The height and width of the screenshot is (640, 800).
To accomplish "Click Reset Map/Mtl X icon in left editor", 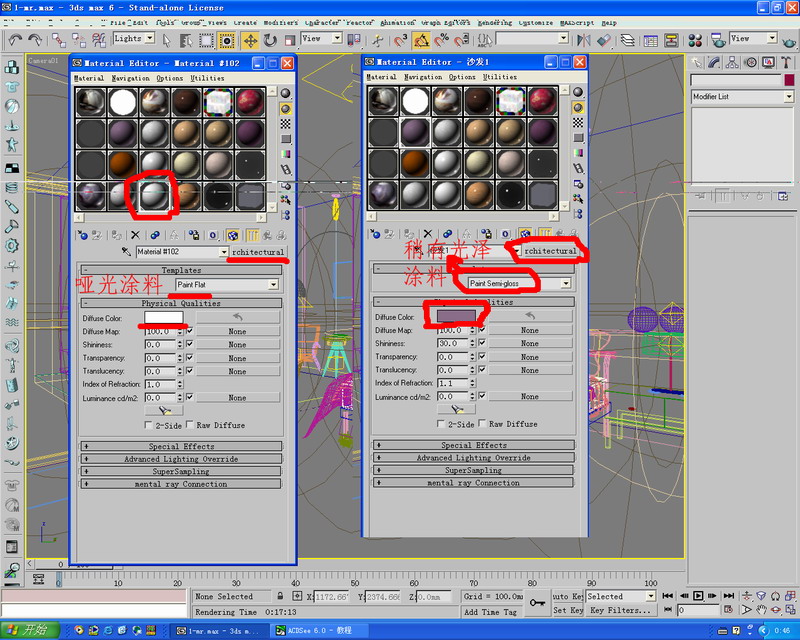I will 135,235.
